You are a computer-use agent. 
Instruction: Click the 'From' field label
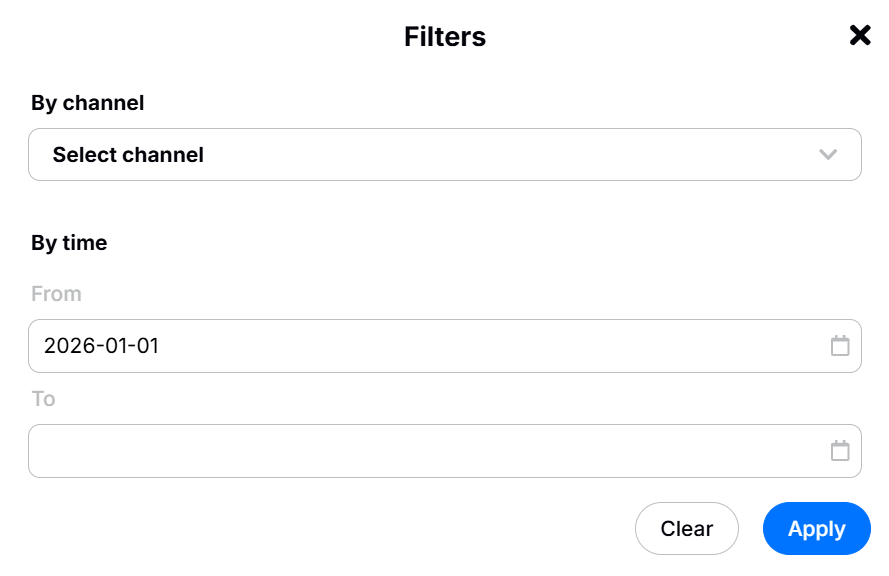56,294
